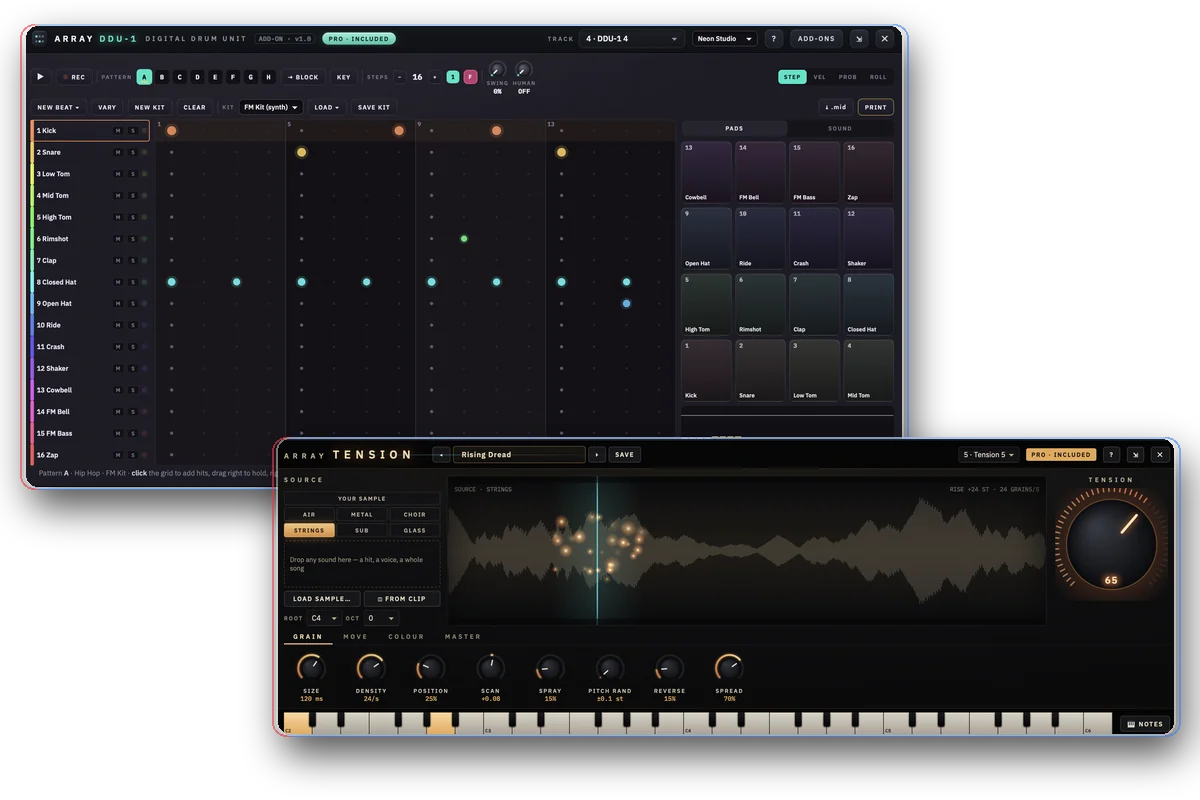Trigger the Clap pad 7
Image resolution: width=1200 pixels, height=800 pixels.
[815, 304]
